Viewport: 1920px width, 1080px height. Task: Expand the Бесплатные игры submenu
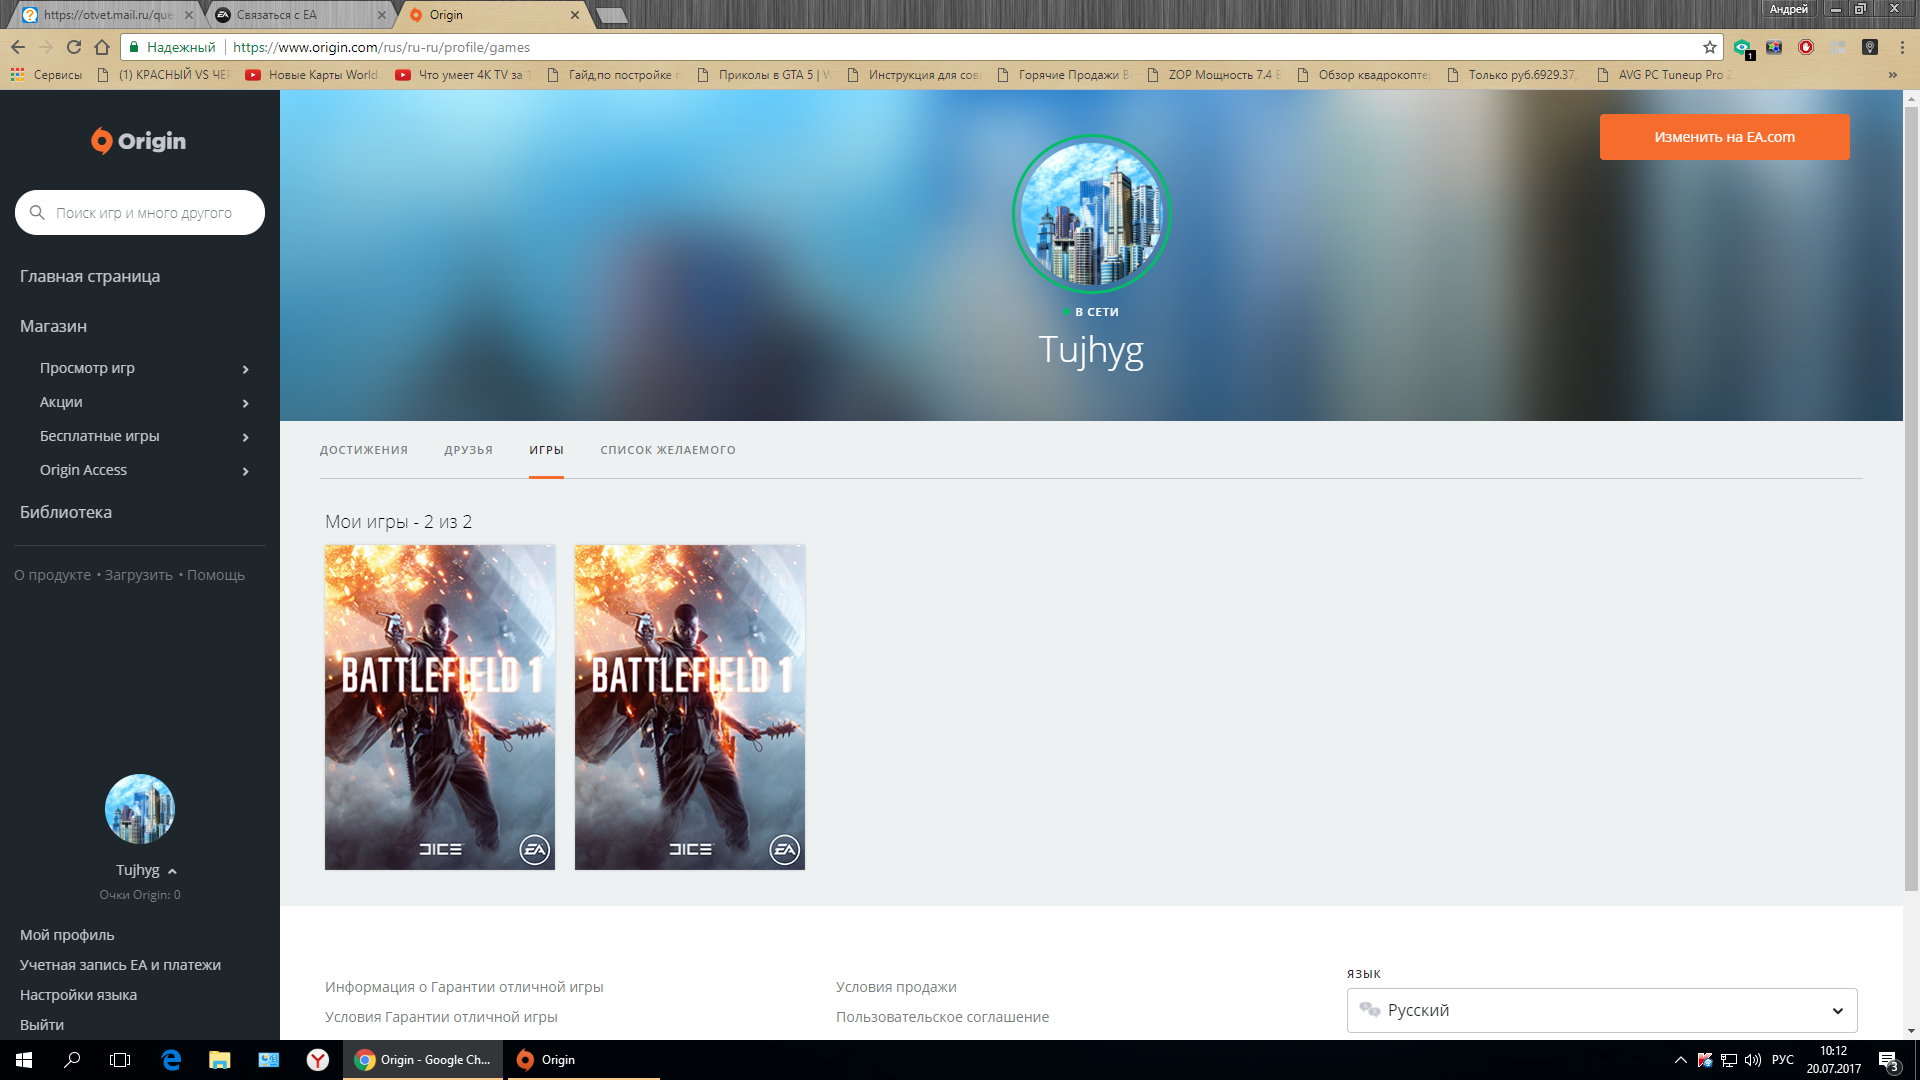coord(246,437)
